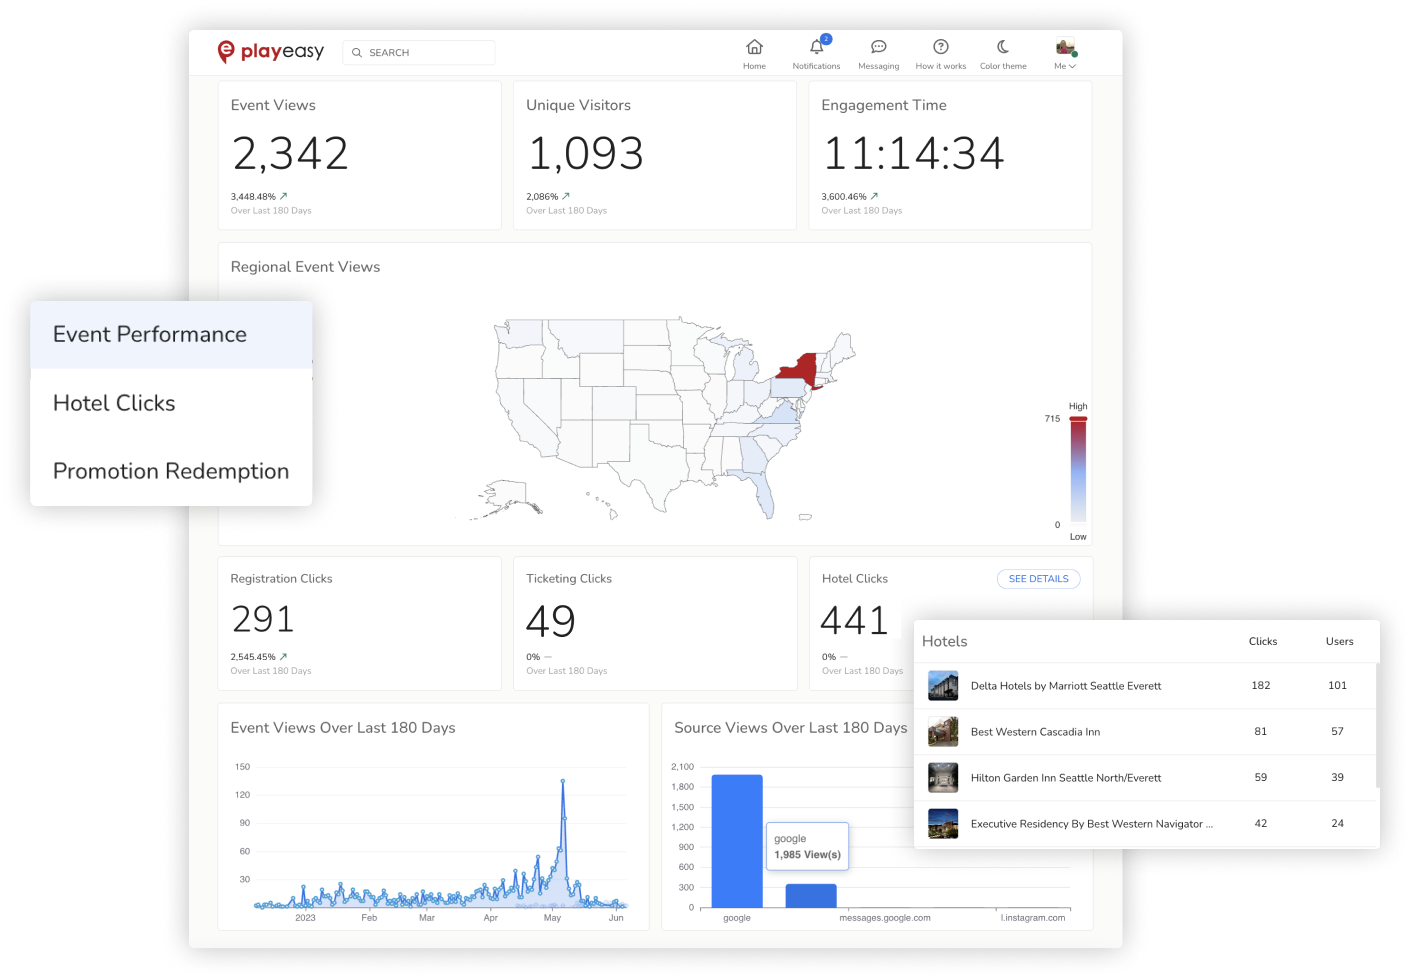Image resolution: width=1411 pixels, height=979 pixels.
Task: Click the 291 Registration Clicks value
Action: pyautogui.click(x=263, y=620)
